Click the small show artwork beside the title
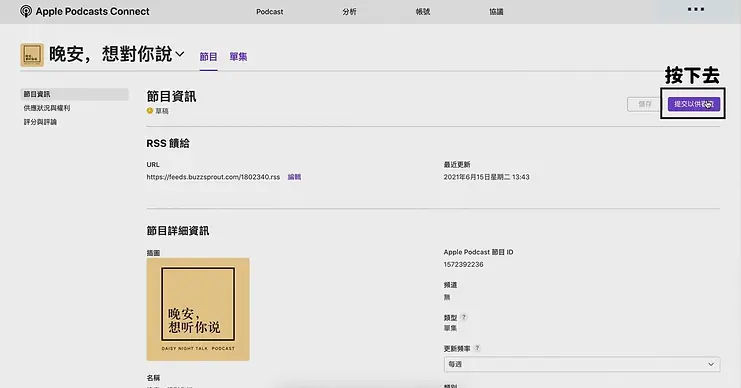The height and width of the screenshot is (388, 741). click(x=32, y=54)
